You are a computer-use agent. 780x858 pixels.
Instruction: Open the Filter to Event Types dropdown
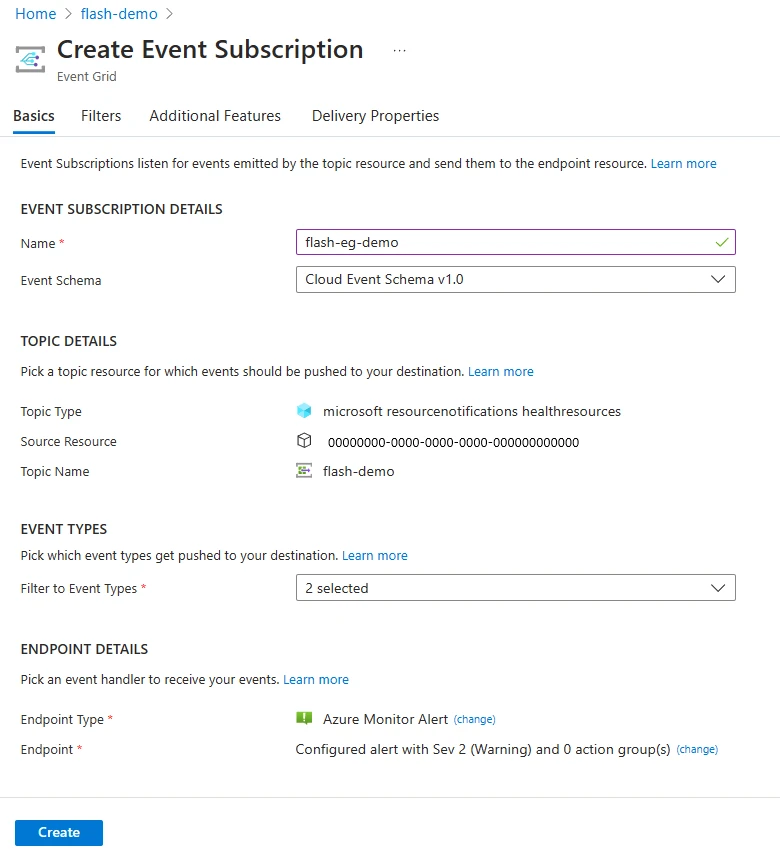pyautogui.click(x=718, y=588)
